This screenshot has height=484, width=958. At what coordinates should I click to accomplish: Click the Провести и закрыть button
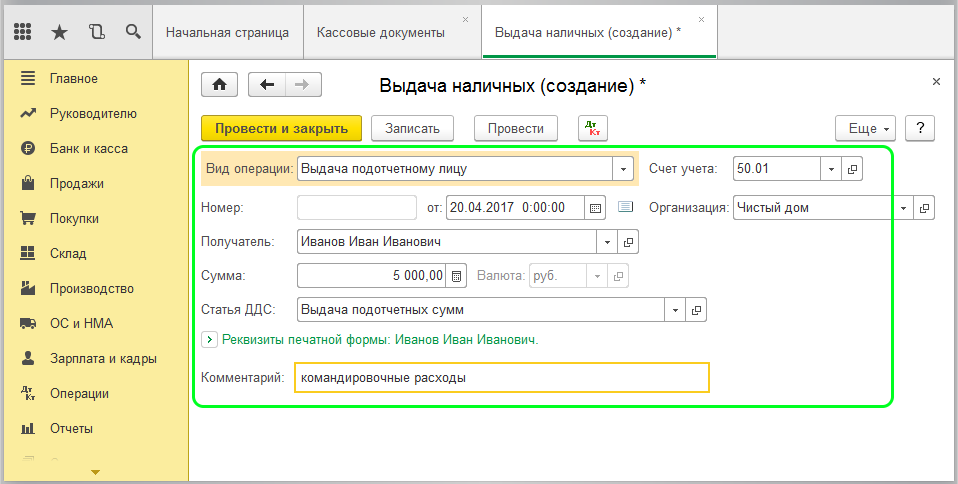point(281,128)
